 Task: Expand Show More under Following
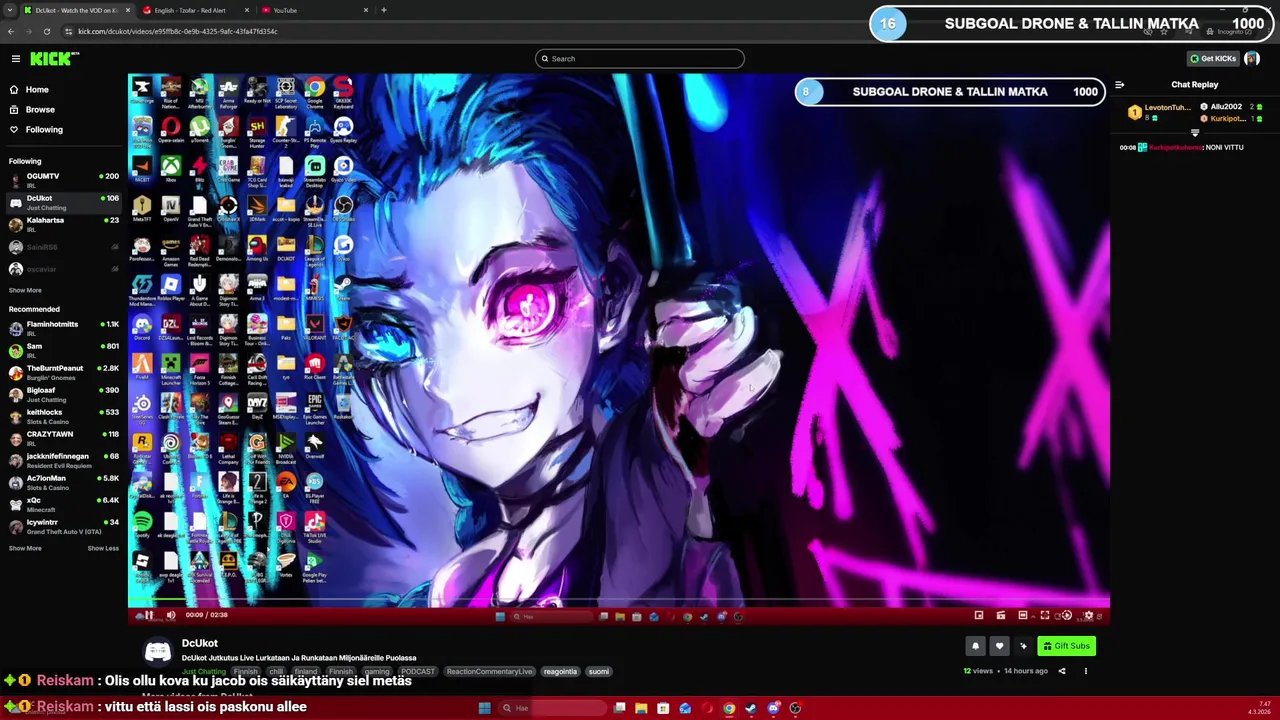(x=25, y=290)
